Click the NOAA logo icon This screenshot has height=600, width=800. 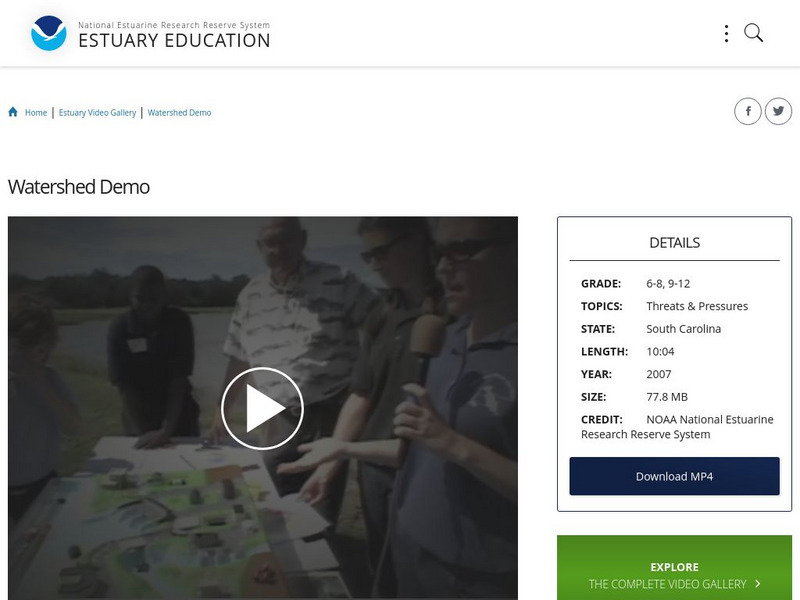click(49, 33)
